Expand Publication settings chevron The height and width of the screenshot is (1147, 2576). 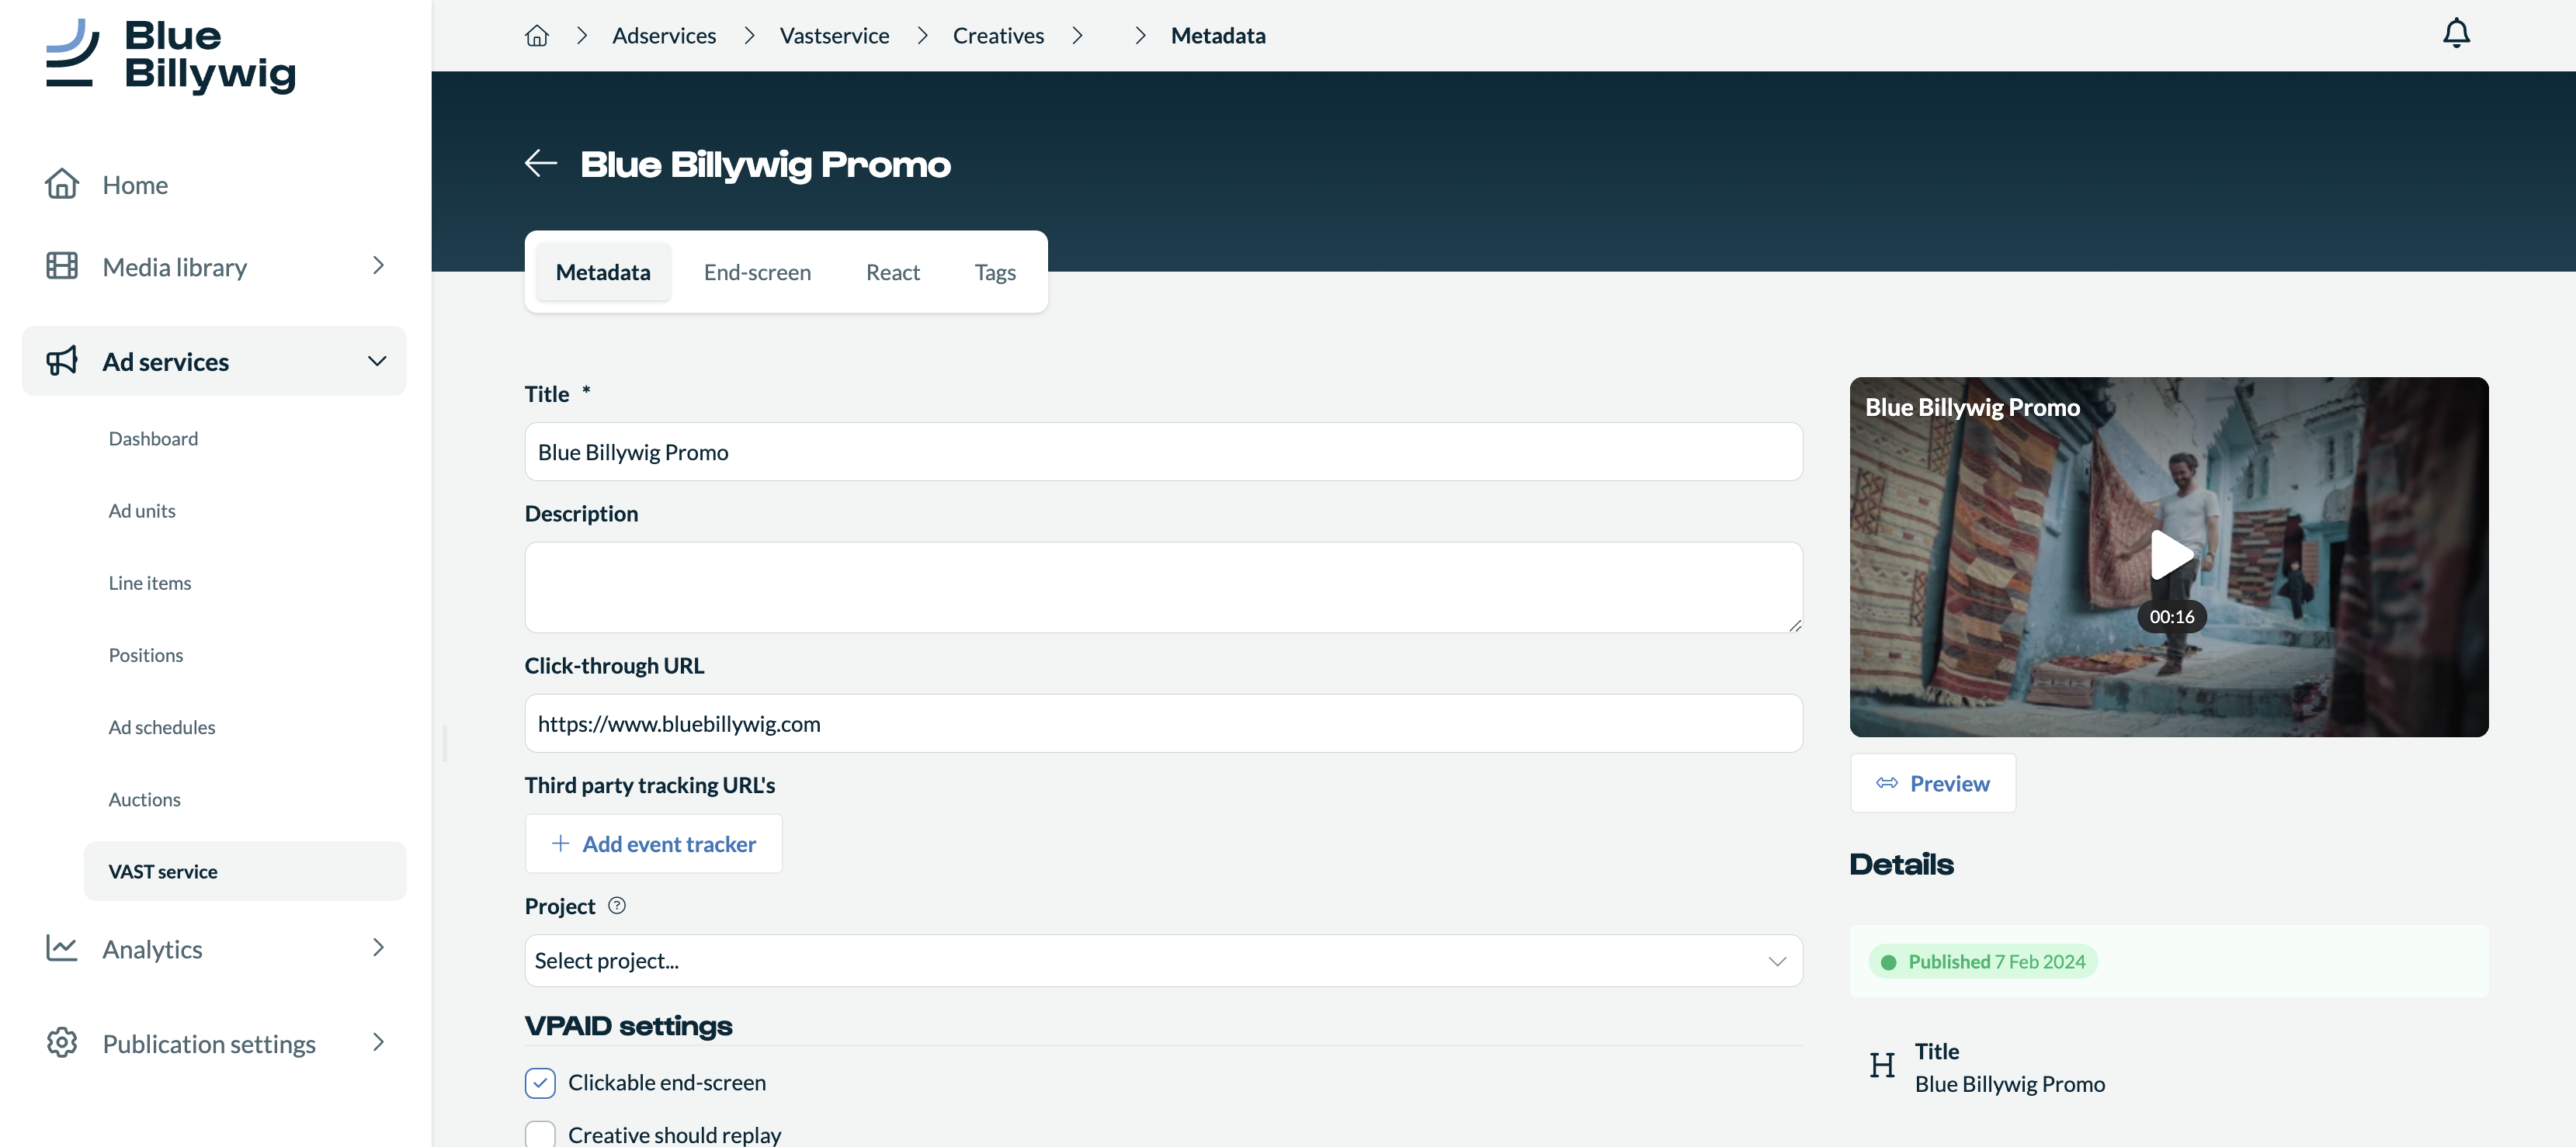click(378, 1042)
